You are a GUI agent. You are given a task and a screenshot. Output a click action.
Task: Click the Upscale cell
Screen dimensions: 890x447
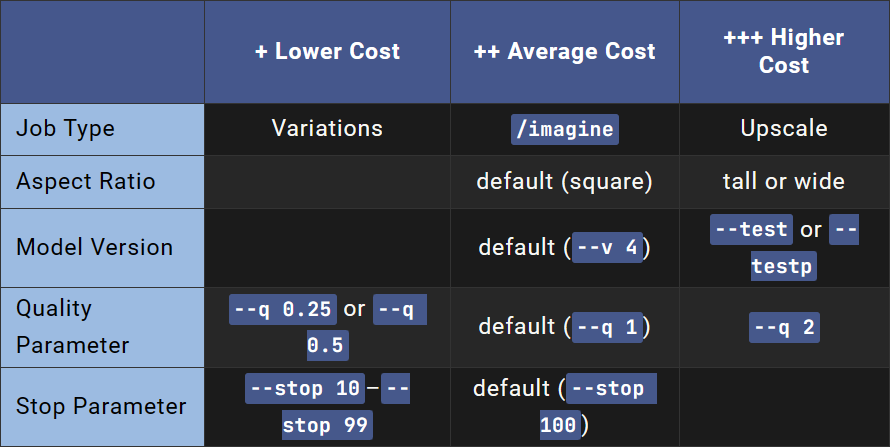[784, 129]
